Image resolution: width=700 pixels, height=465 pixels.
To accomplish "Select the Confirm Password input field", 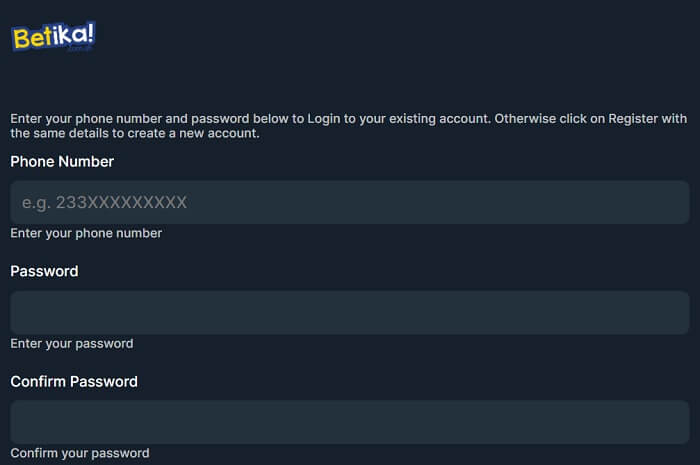I will click(349, 422).
